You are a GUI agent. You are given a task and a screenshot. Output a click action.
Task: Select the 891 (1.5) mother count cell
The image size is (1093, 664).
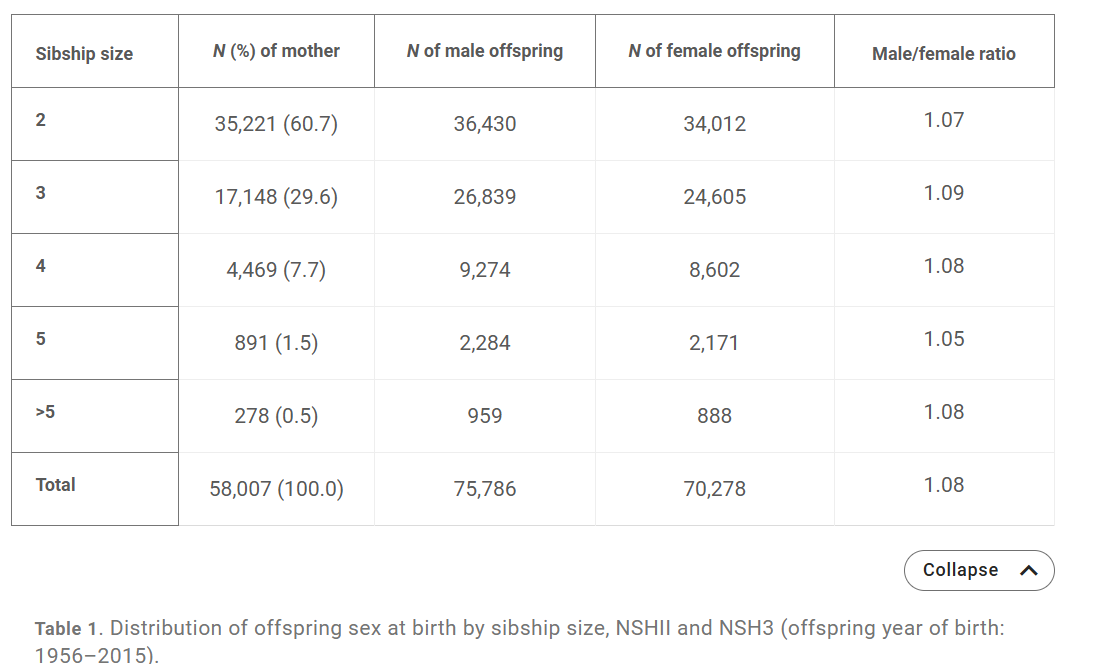tap(276, 343)
